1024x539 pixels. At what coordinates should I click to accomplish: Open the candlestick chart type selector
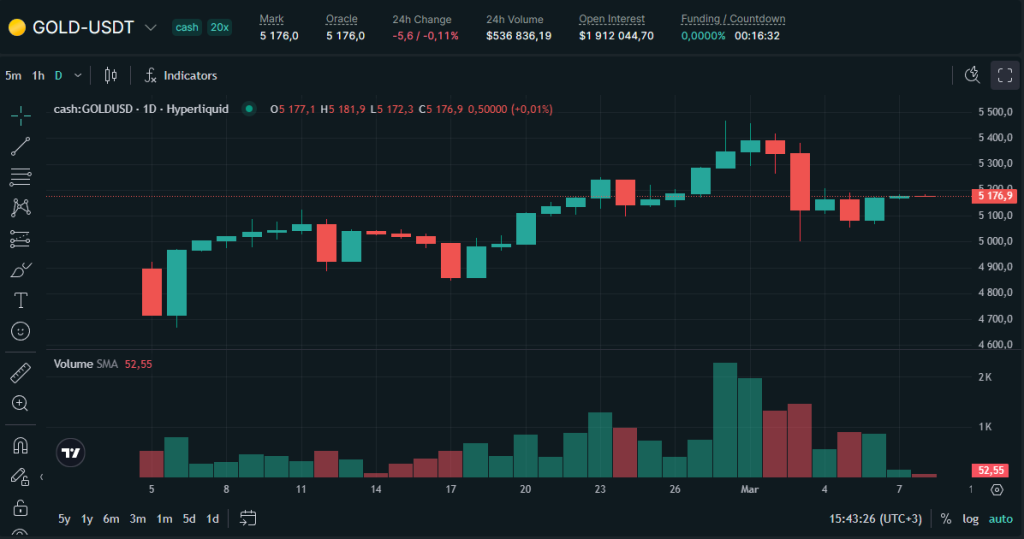[111, 75]
